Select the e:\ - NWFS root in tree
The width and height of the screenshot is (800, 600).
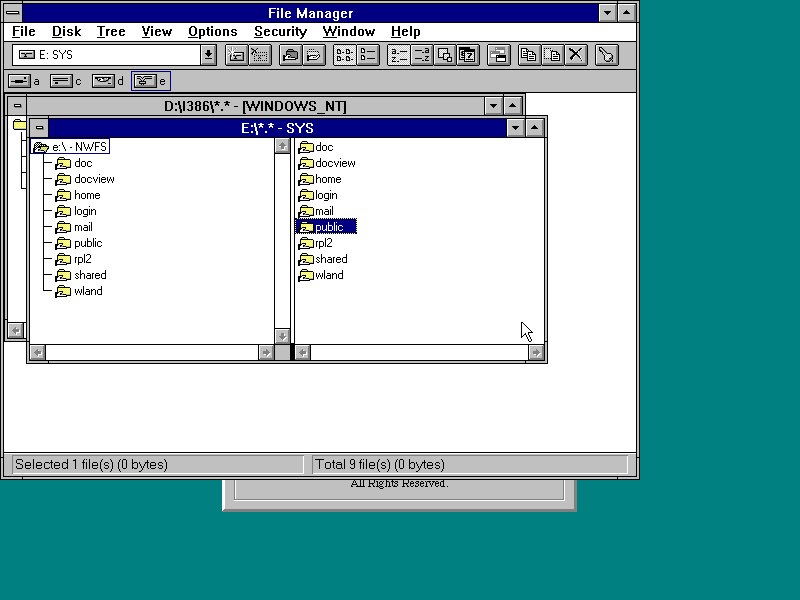coord(70,147)
